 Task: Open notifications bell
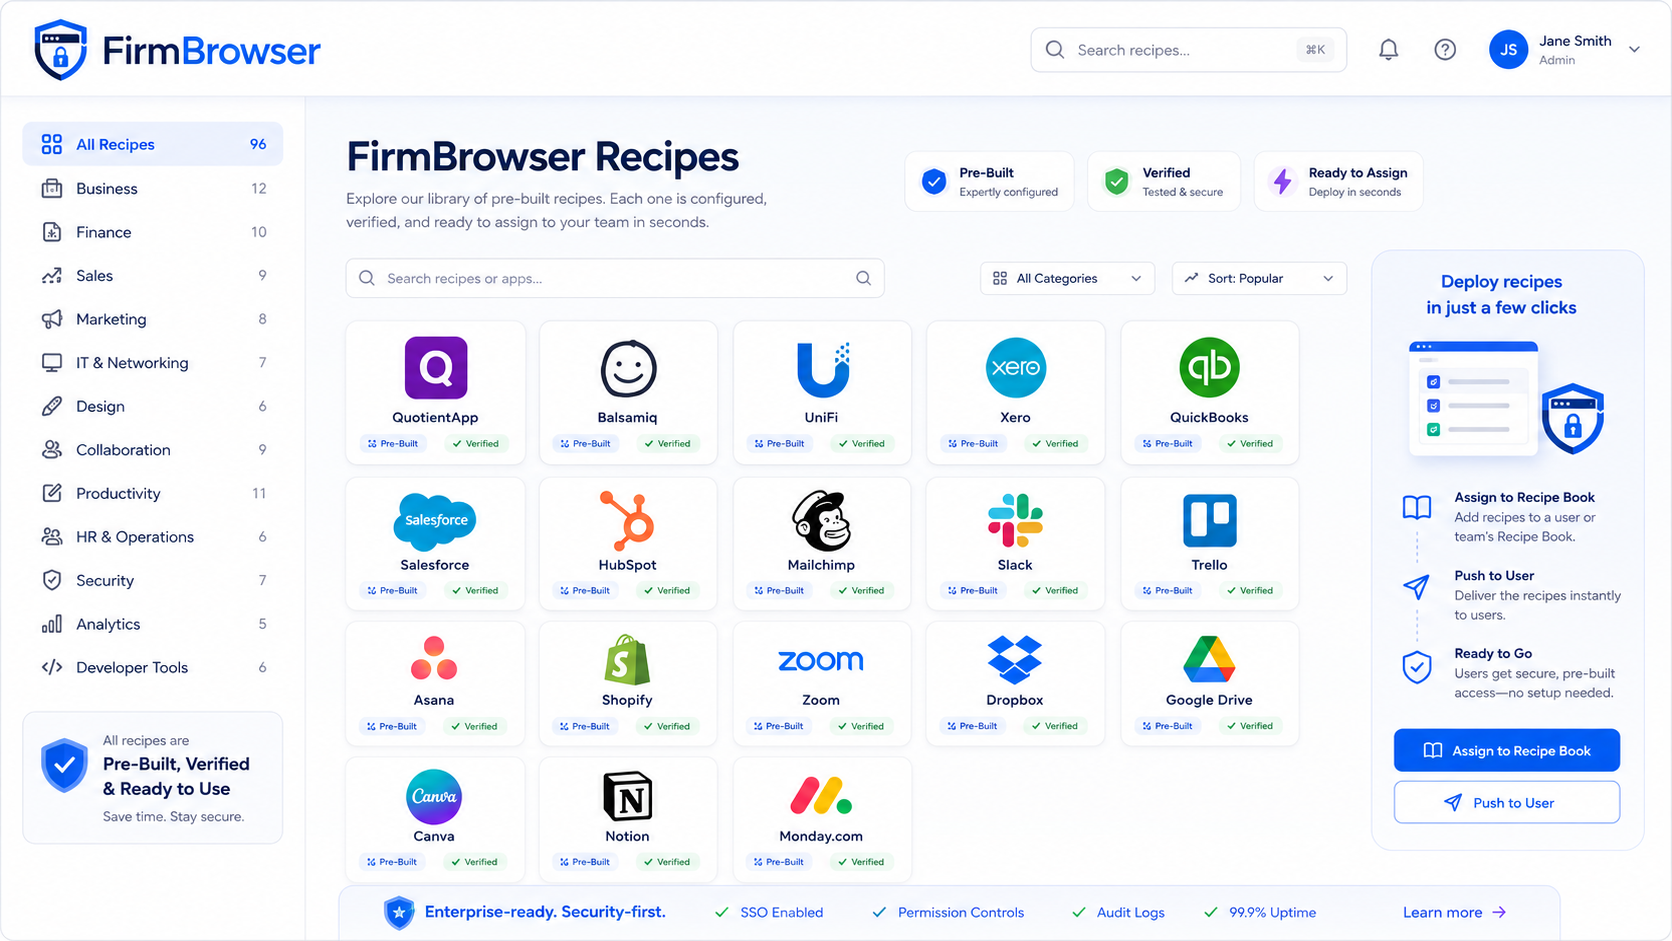coord(1388,49)
